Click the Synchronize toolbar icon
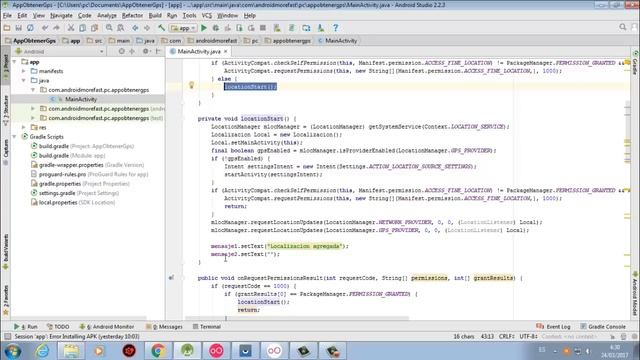The width and height of the screenshot is (640, 360). pyautogui.click(x=30, y=28)
